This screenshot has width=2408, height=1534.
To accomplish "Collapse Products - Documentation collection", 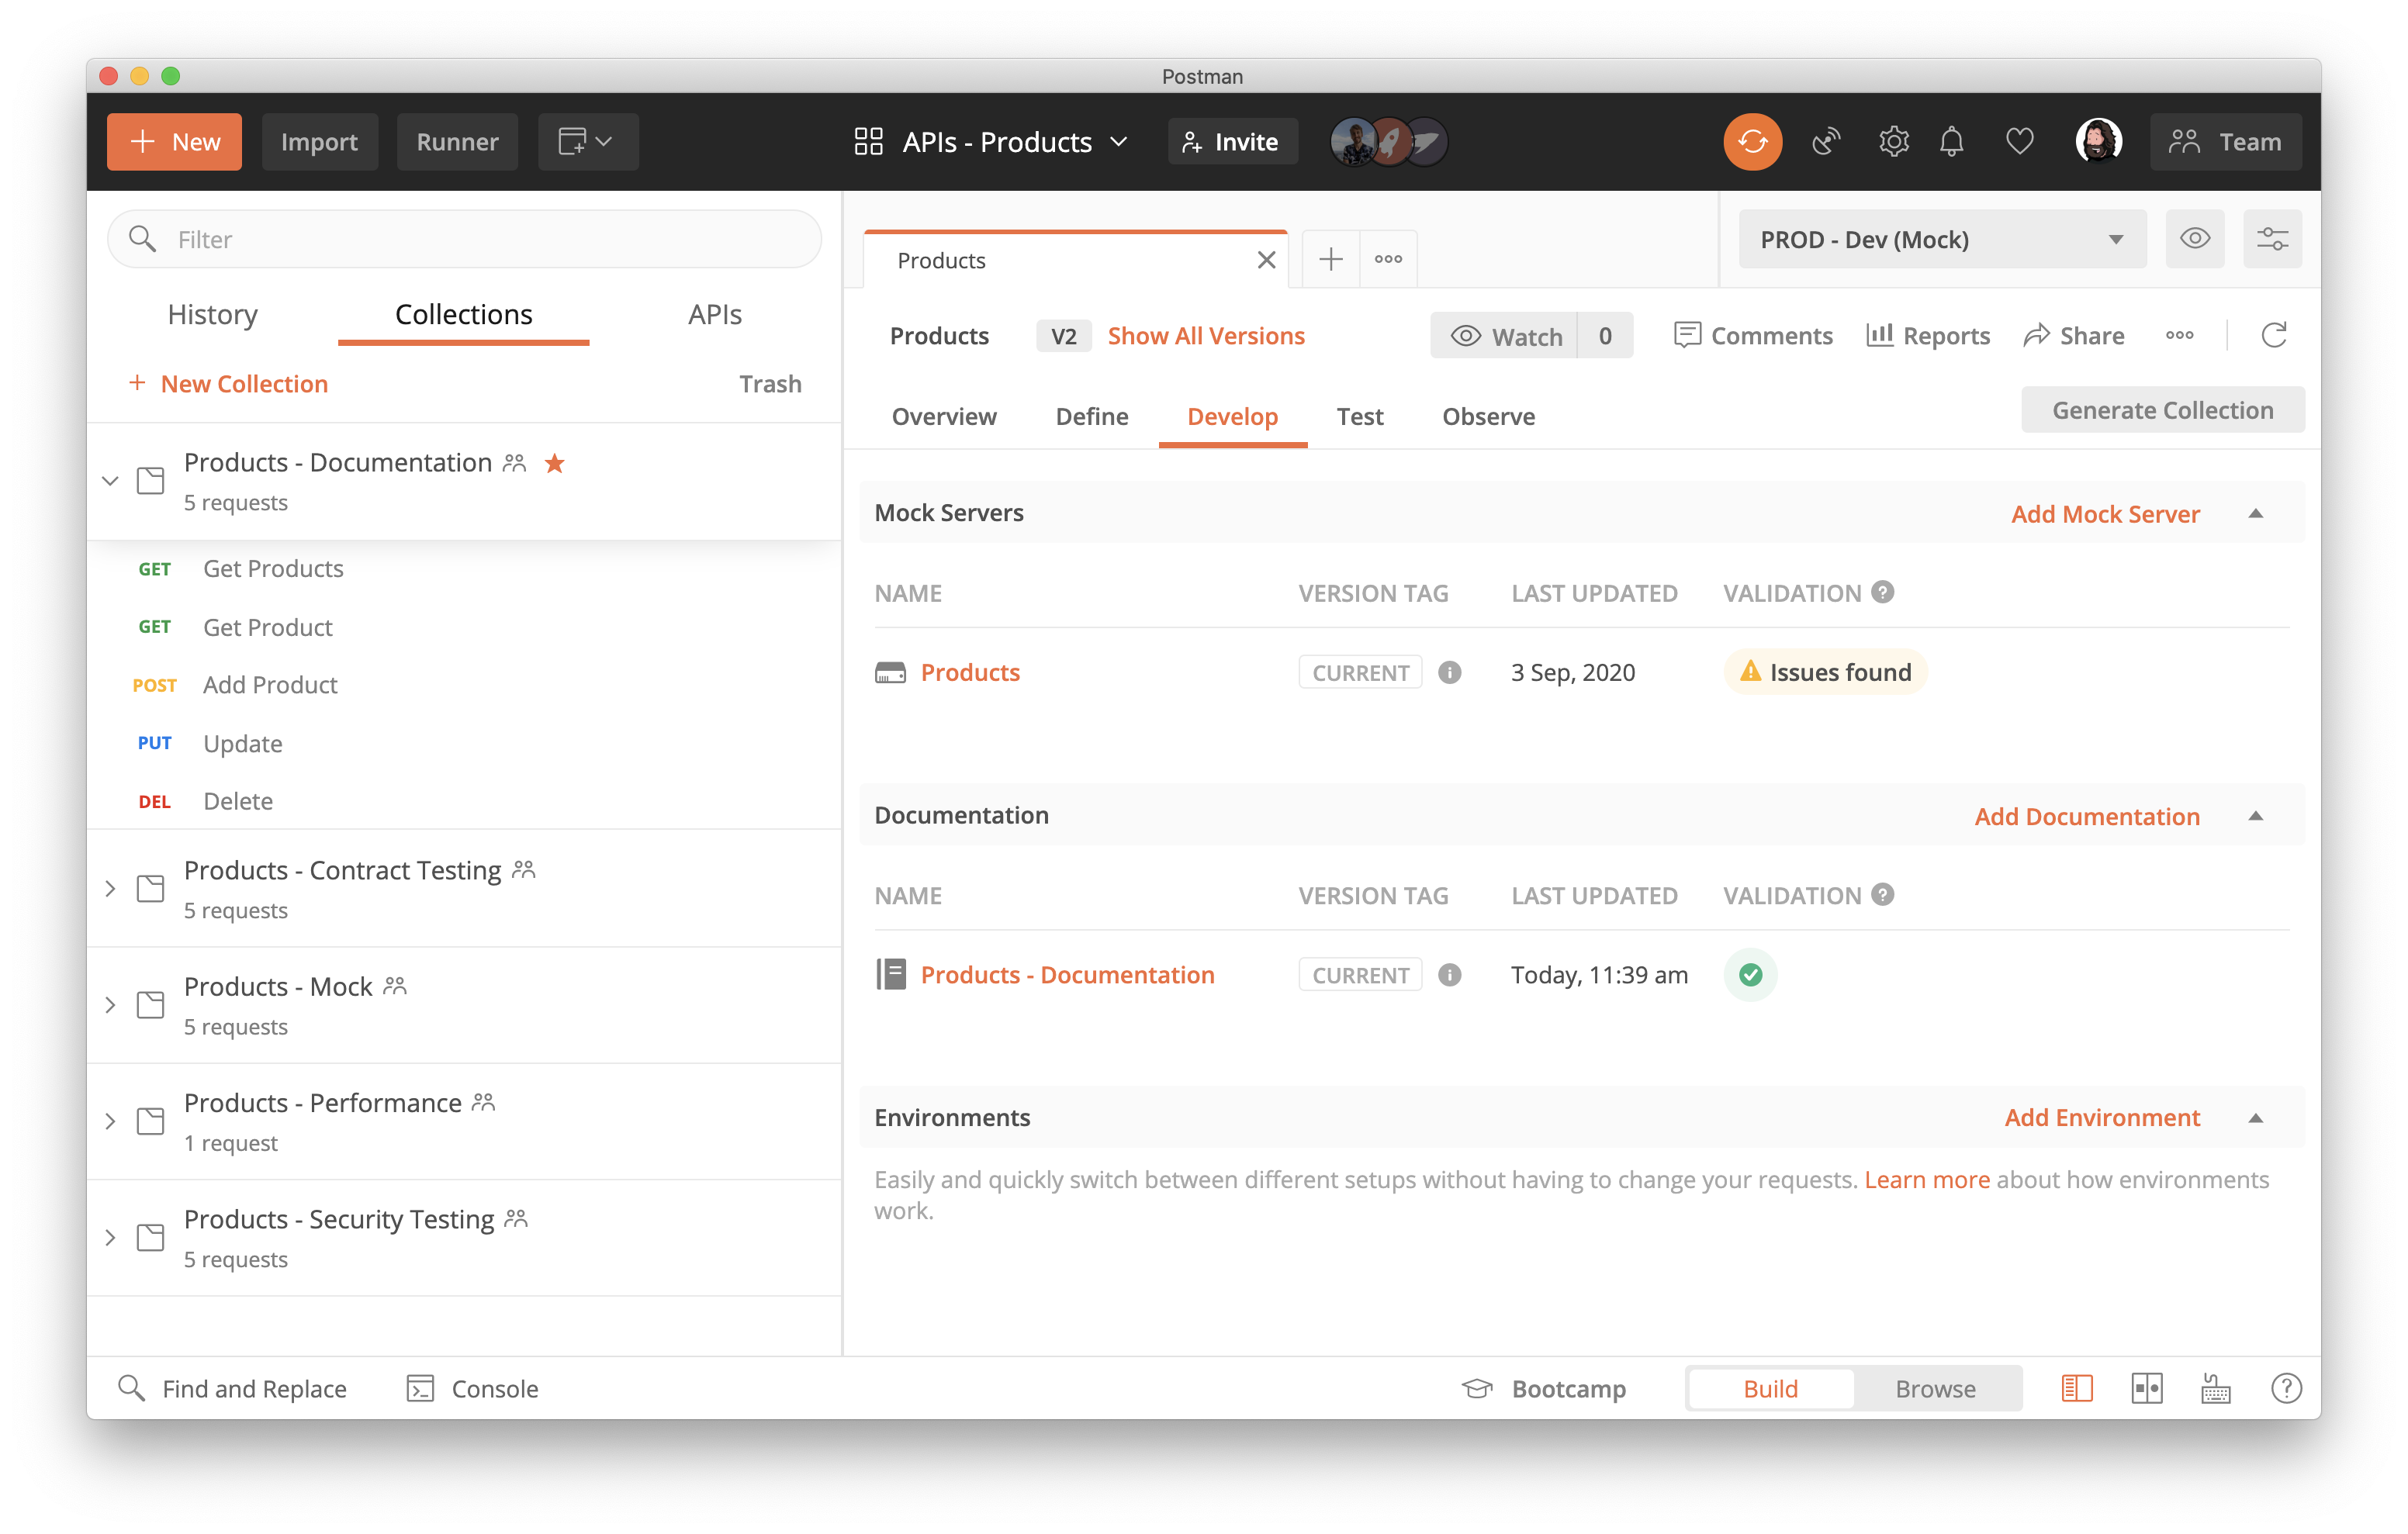I will pyautogui.click(x=110, y=481).
